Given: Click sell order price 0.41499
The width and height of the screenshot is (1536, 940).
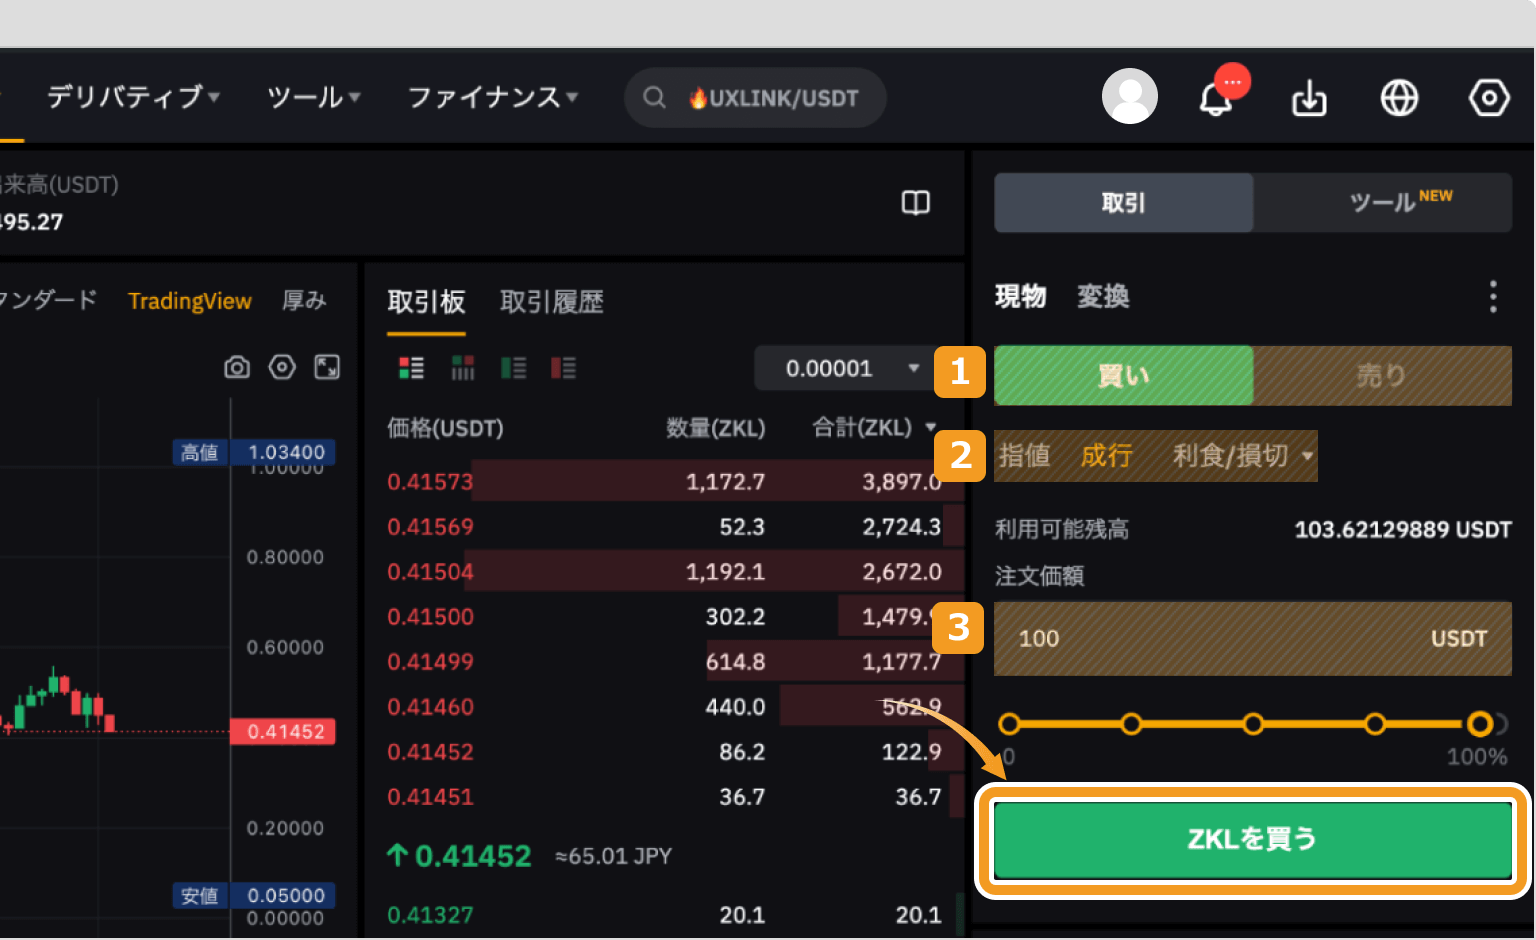Looking at the screenshot, I should pos(430,662).
